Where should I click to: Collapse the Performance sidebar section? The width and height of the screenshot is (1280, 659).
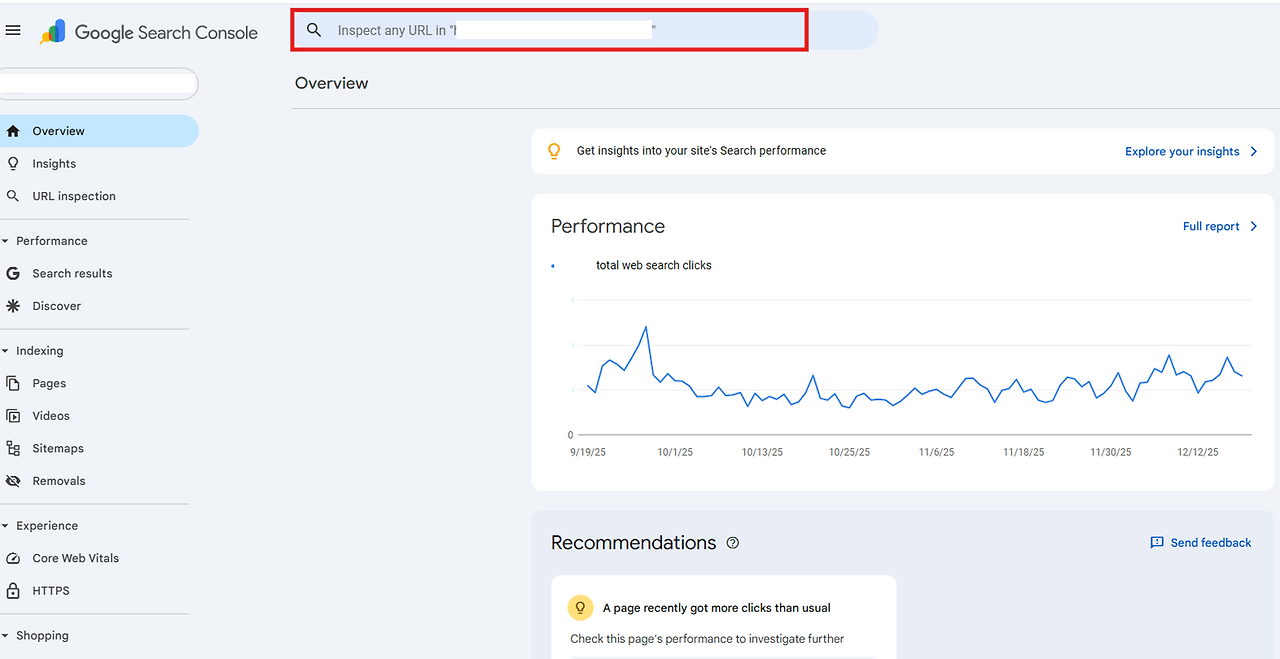[x=6, y=241]
